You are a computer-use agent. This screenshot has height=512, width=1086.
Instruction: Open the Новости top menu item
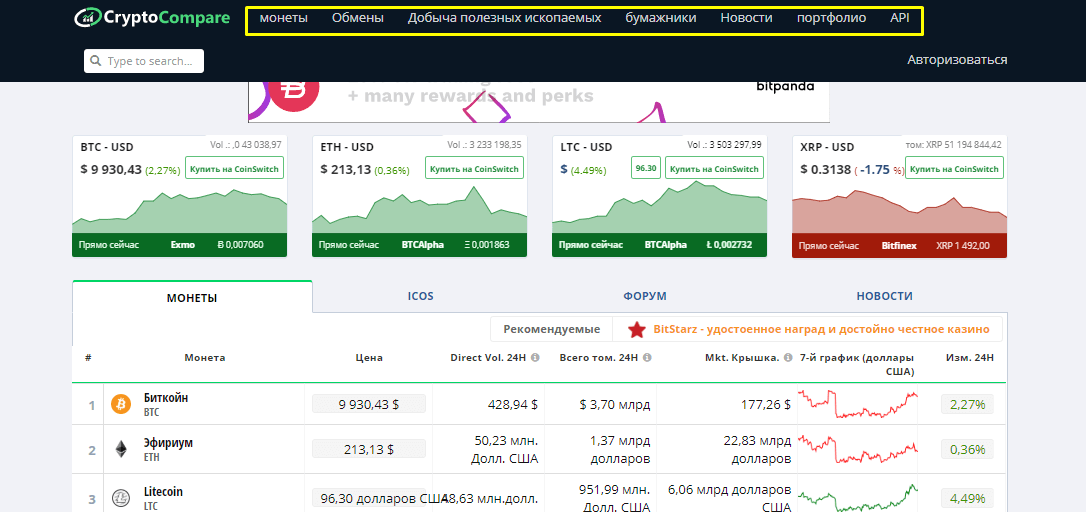click(x=746, y=18)
